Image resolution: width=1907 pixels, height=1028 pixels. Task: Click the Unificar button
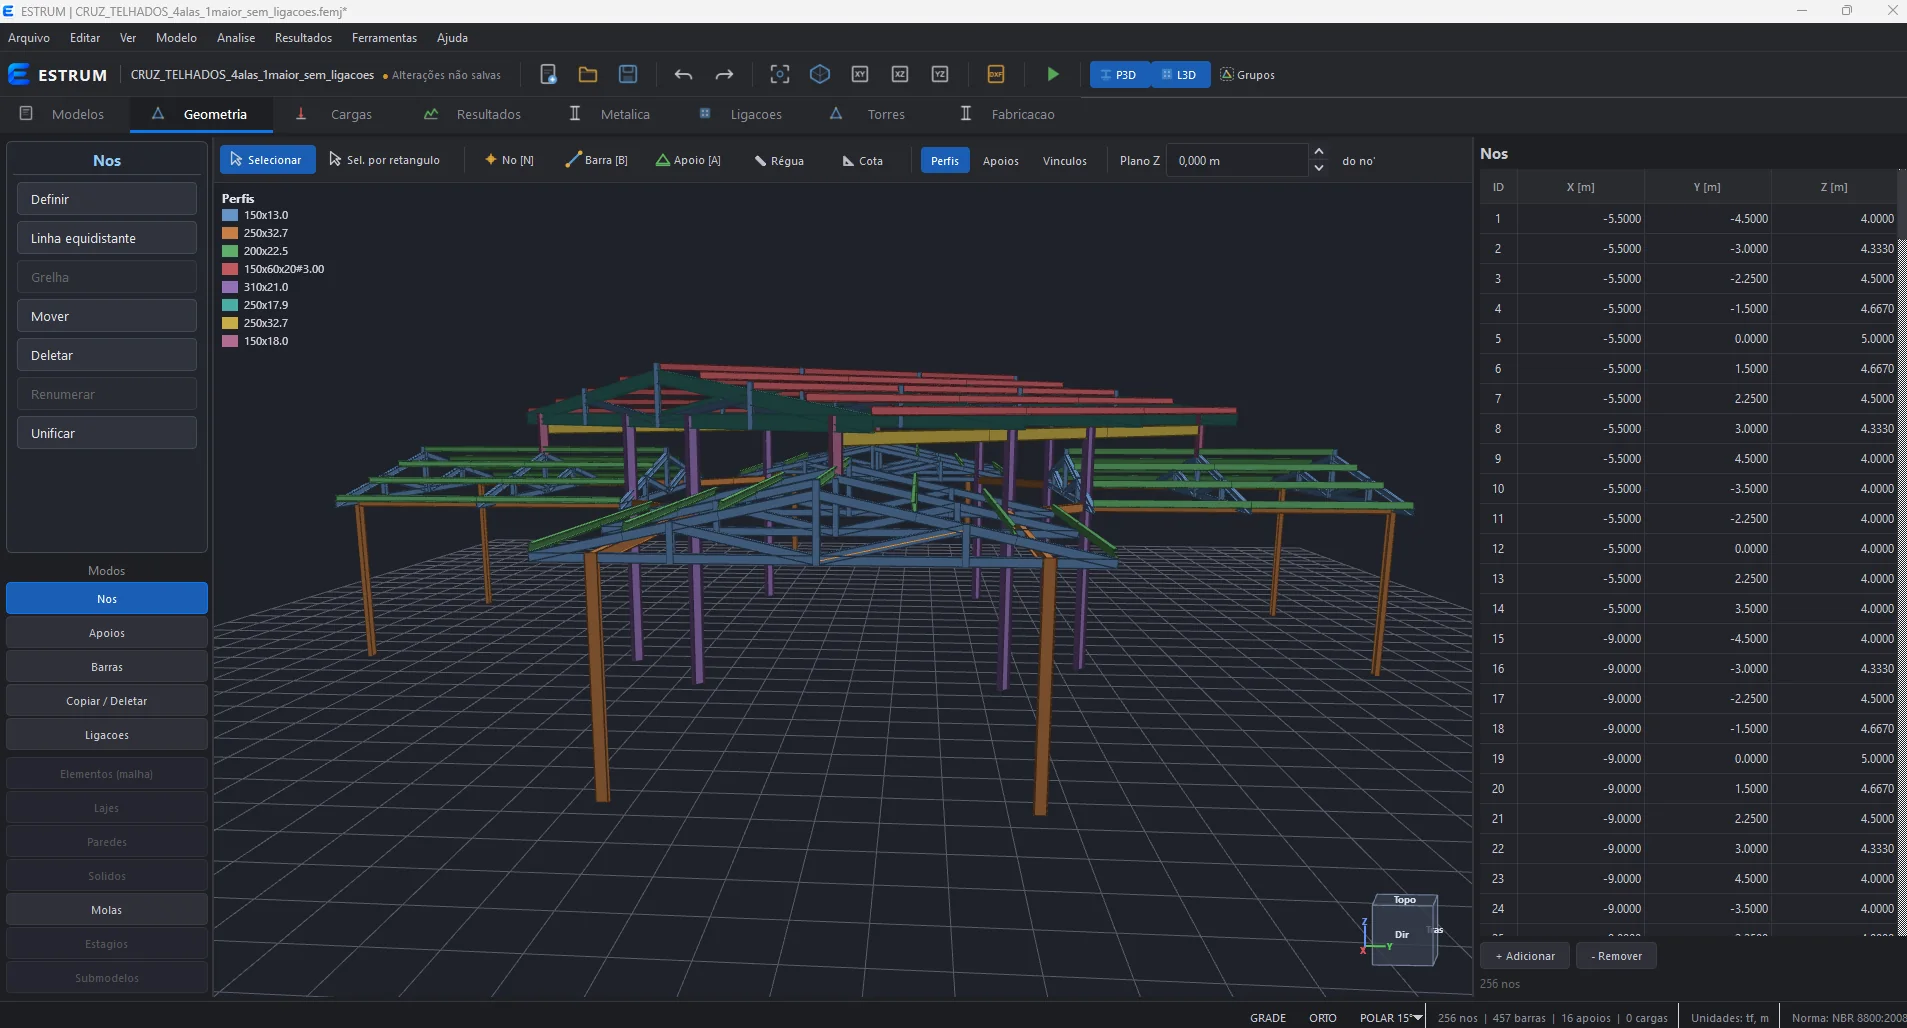107,433
